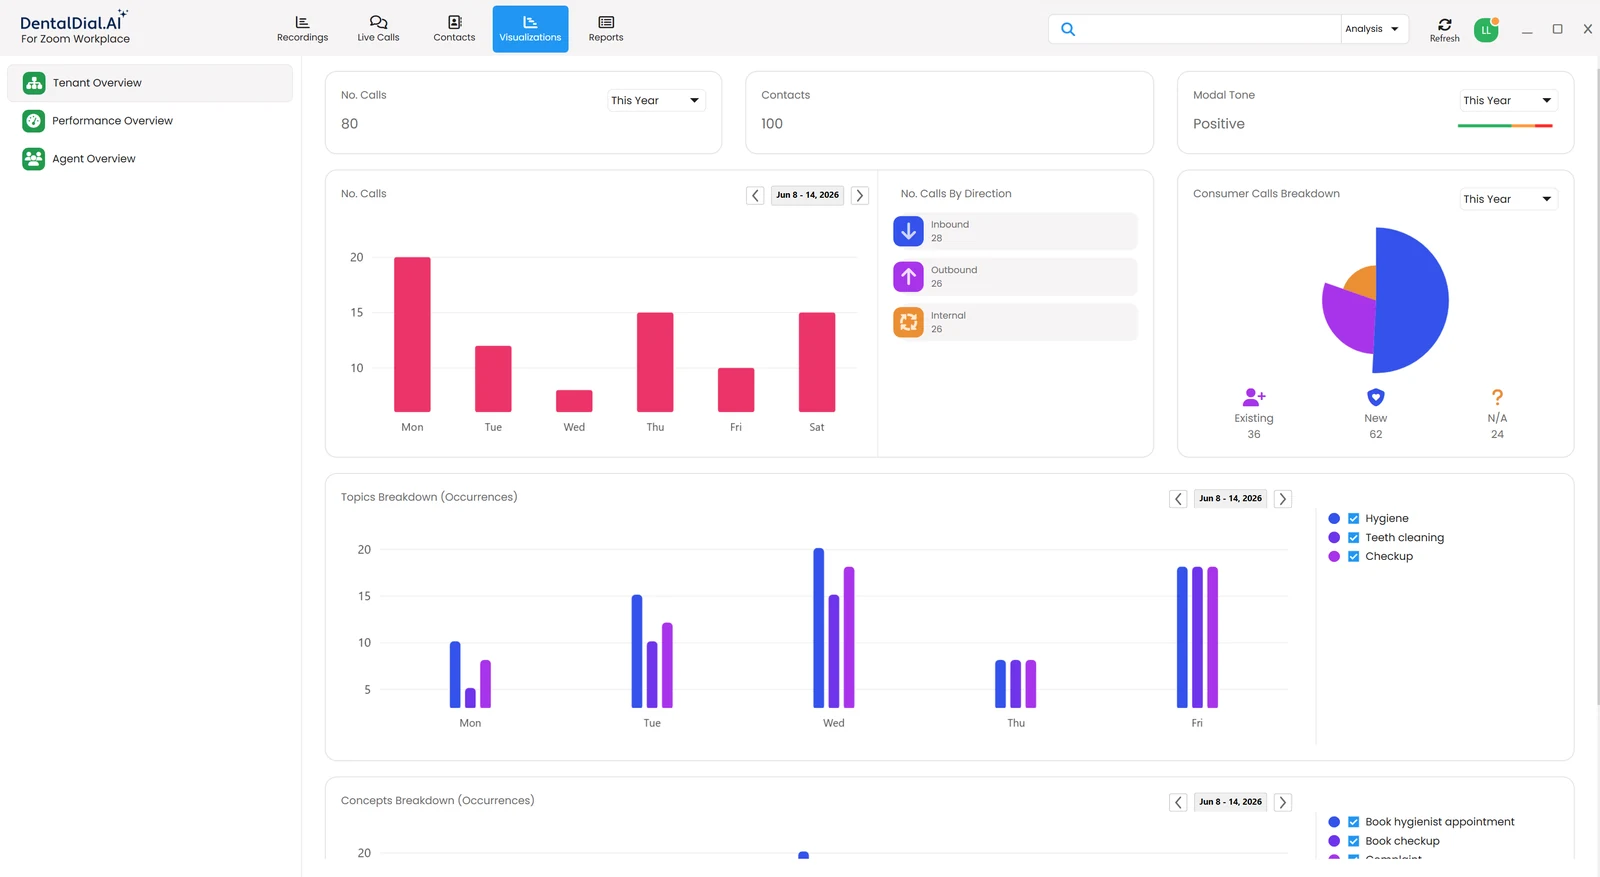The image size is (1600, 877).
Task: Click the Outbound 26 calls row
Action: pyautogui.click(x=1015, y=277)
